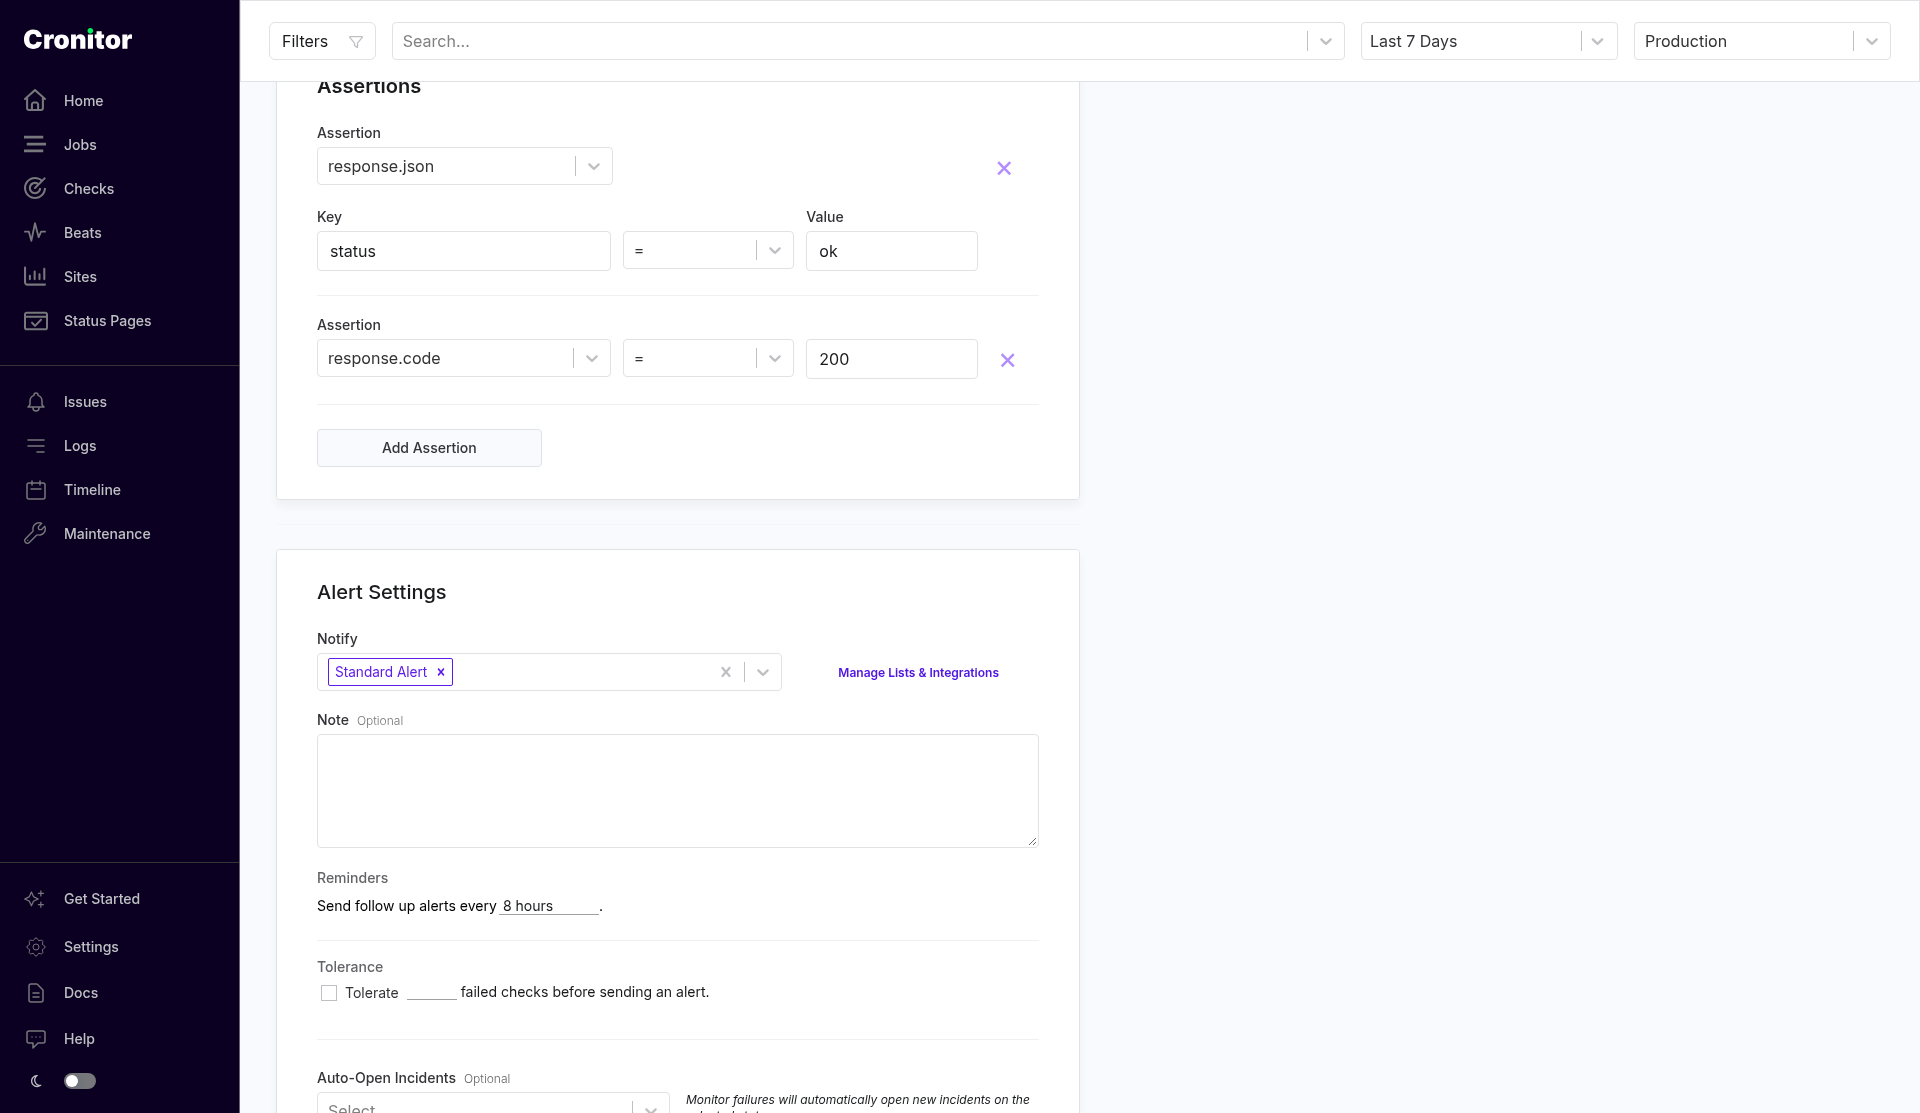The height and width of the screenshot is (1113, 1920).
Task: Open the Checks target icon
Action: (35, 189)
